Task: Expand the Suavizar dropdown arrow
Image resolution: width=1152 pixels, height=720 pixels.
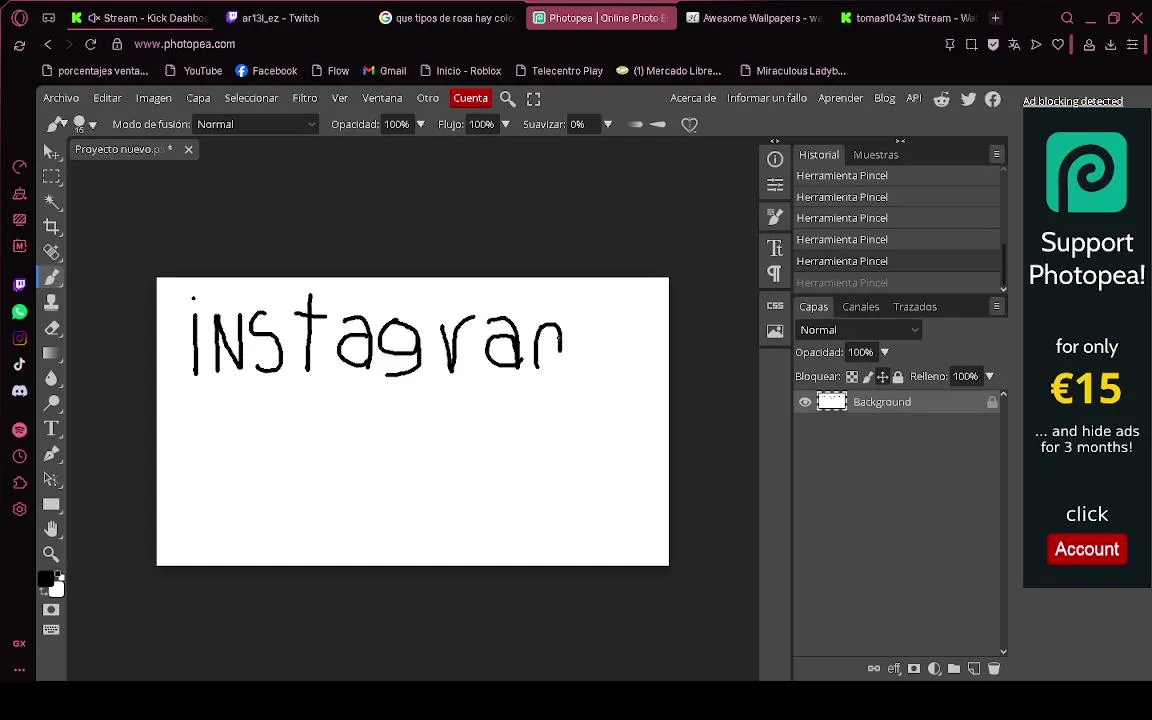Action: tap(608, 124)
